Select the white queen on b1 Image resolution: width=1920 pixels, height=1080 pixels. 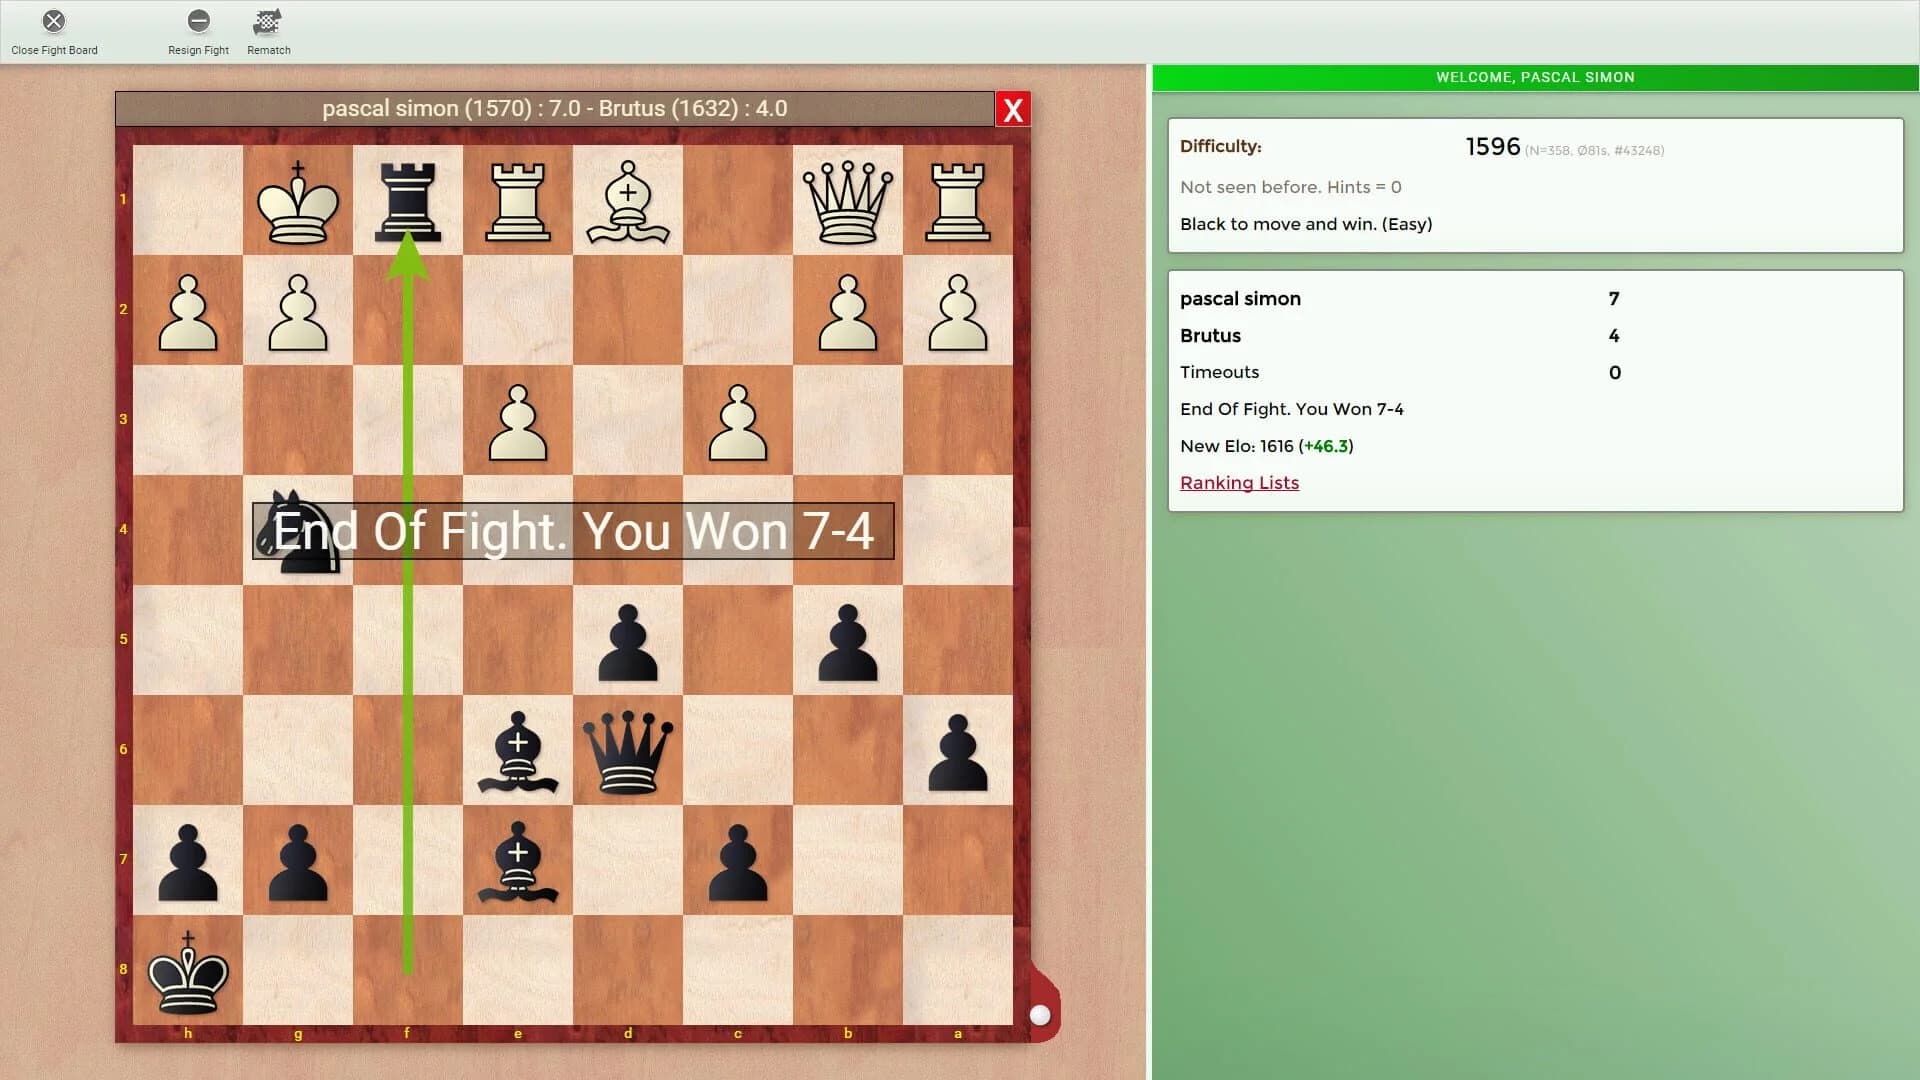pos(847,200)
